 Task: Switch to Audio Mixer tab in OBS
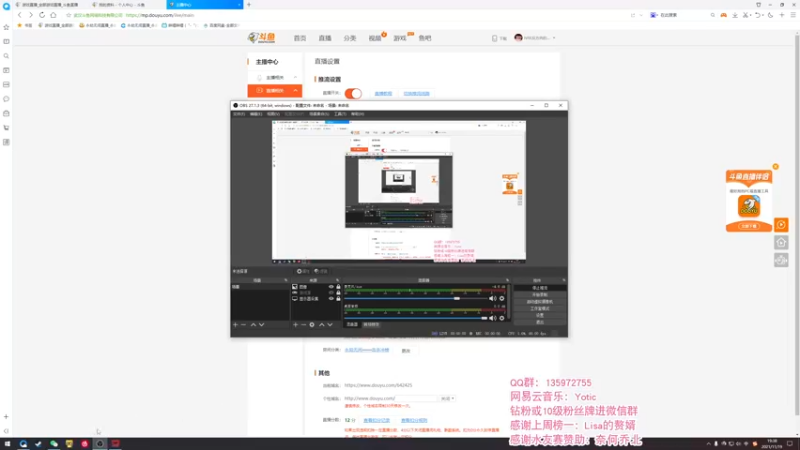tap(353, 324)
